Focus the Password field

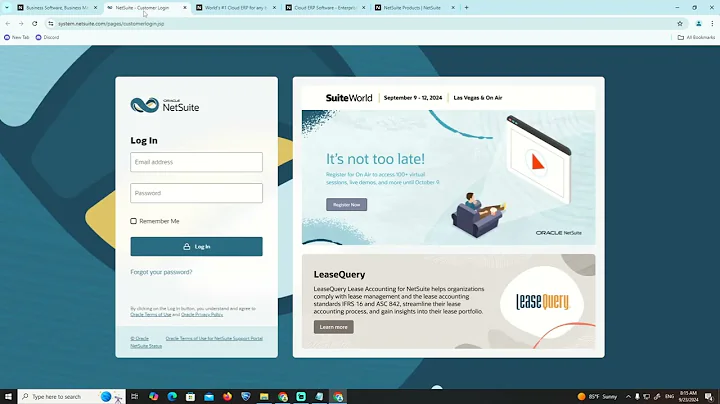point(197,193)
